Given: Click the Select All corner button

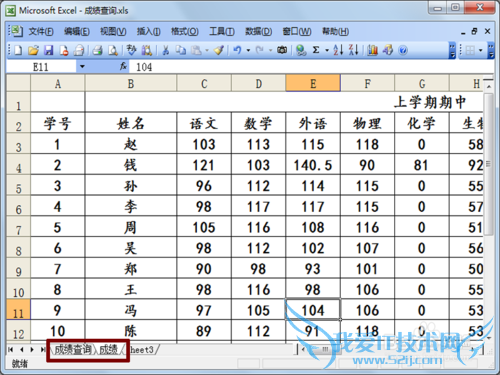Looking at the screenshot, I should tap(19, 83).
